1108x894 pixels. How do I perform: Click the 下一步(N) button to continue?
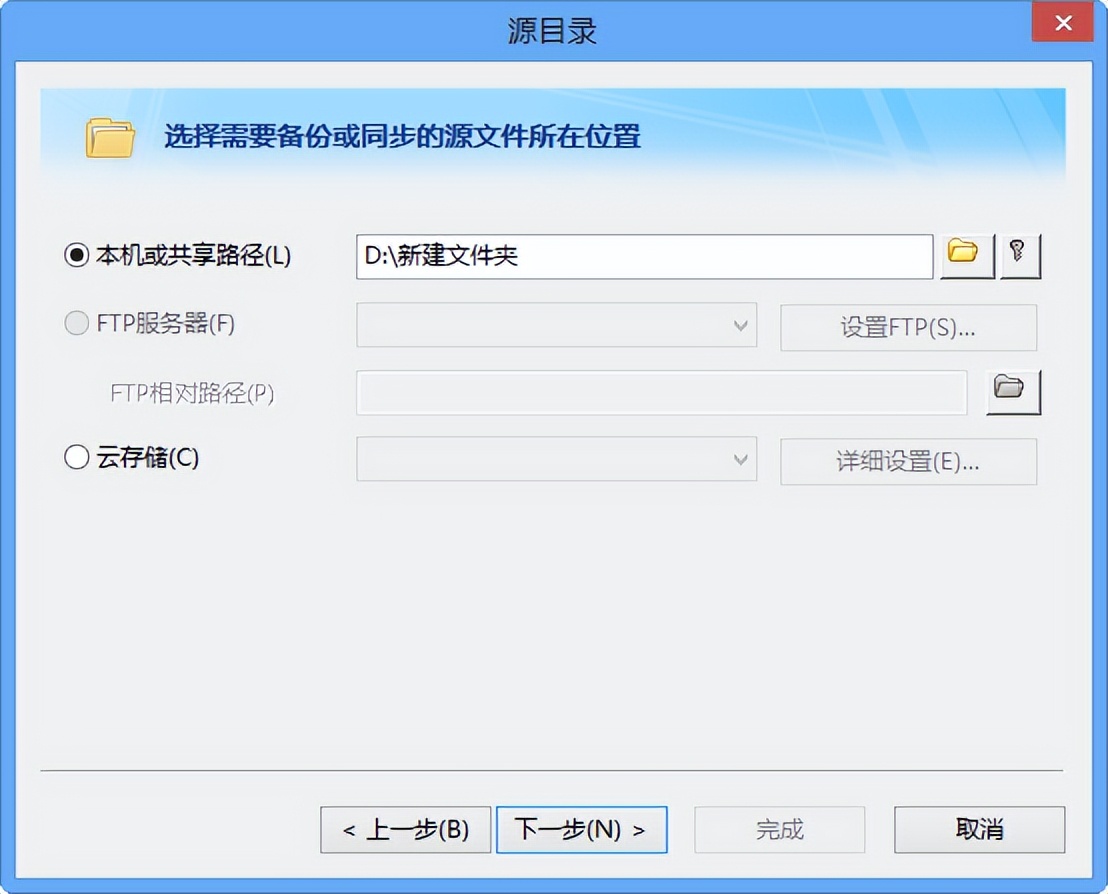(581, 829)
